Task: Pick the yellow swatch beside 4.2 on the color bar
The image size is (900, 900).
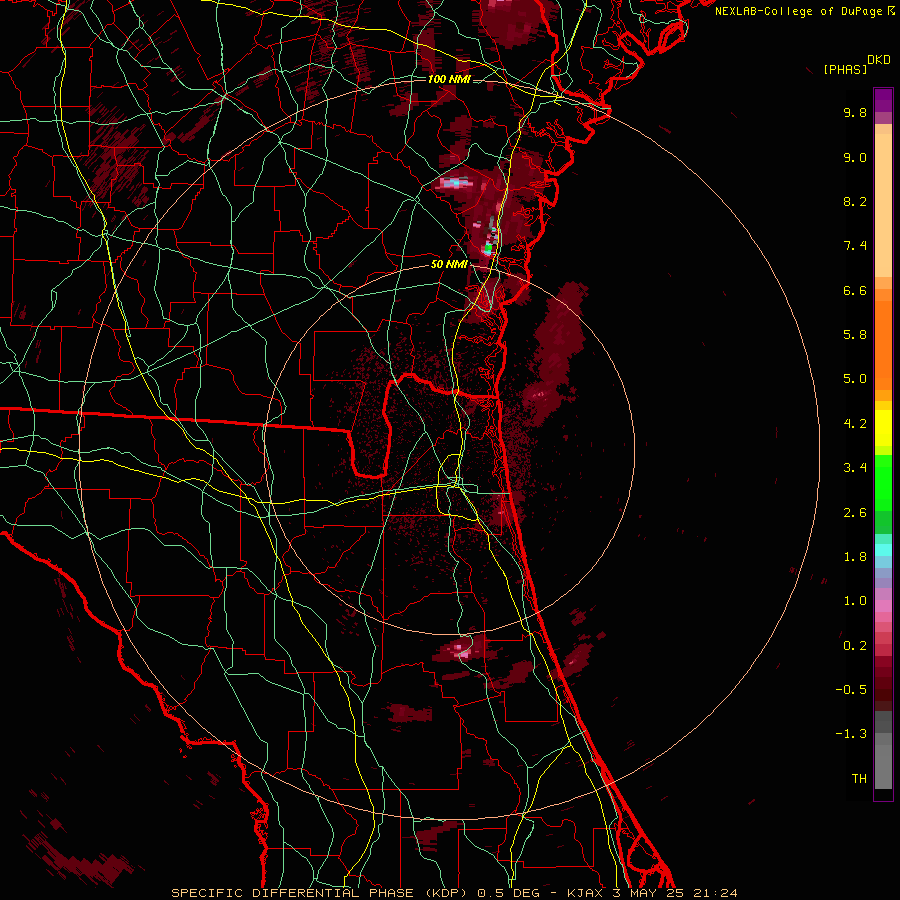Action: (883, 428)
